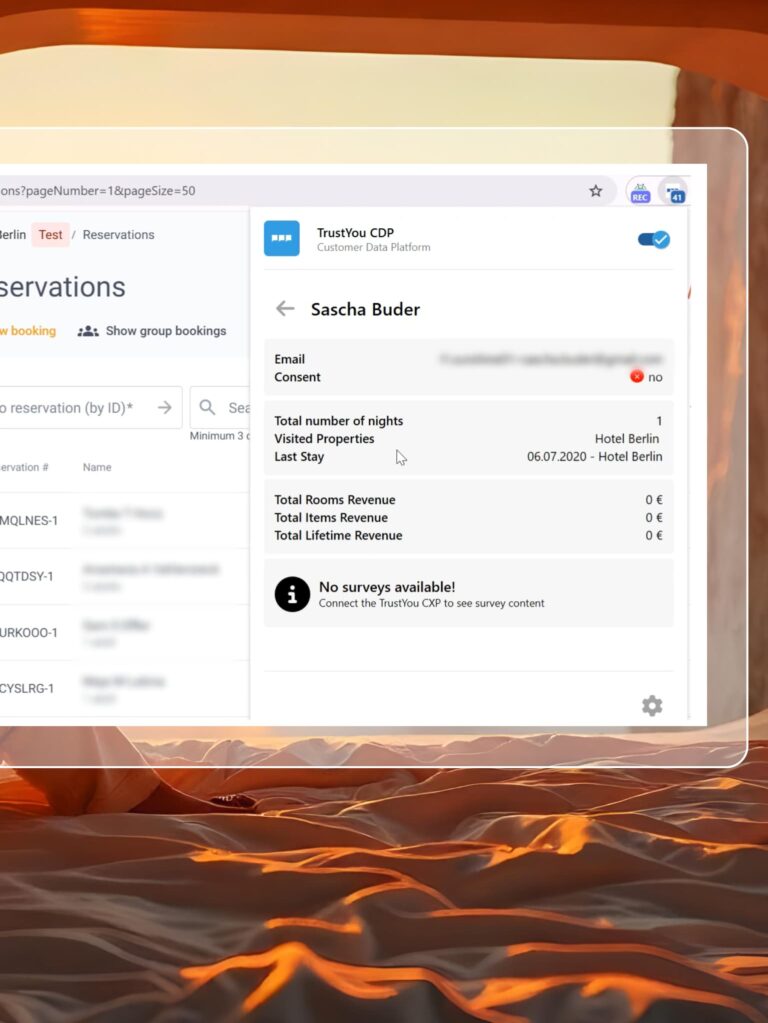Open Show group bookings
Image resolution: width=768 pixels, height=1023 pixels.
tap(152, 331)
